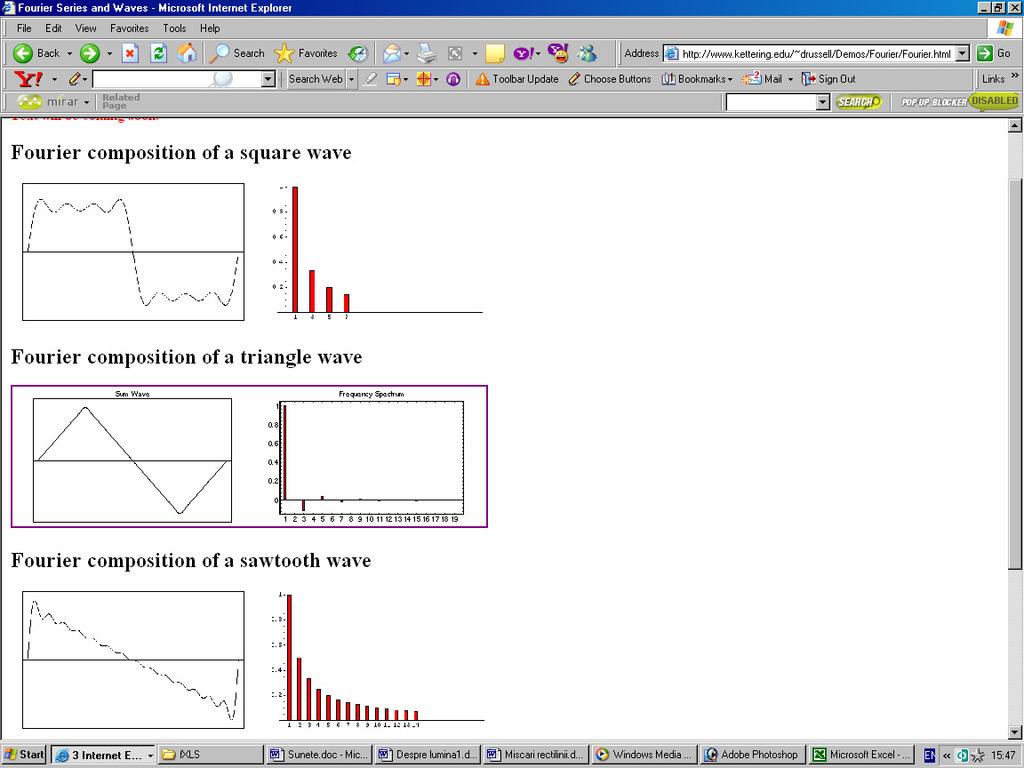The height and width of the screenshot is (768, 1024).
Task: Expand the Back button history arrow
Action: pos(70,54)
